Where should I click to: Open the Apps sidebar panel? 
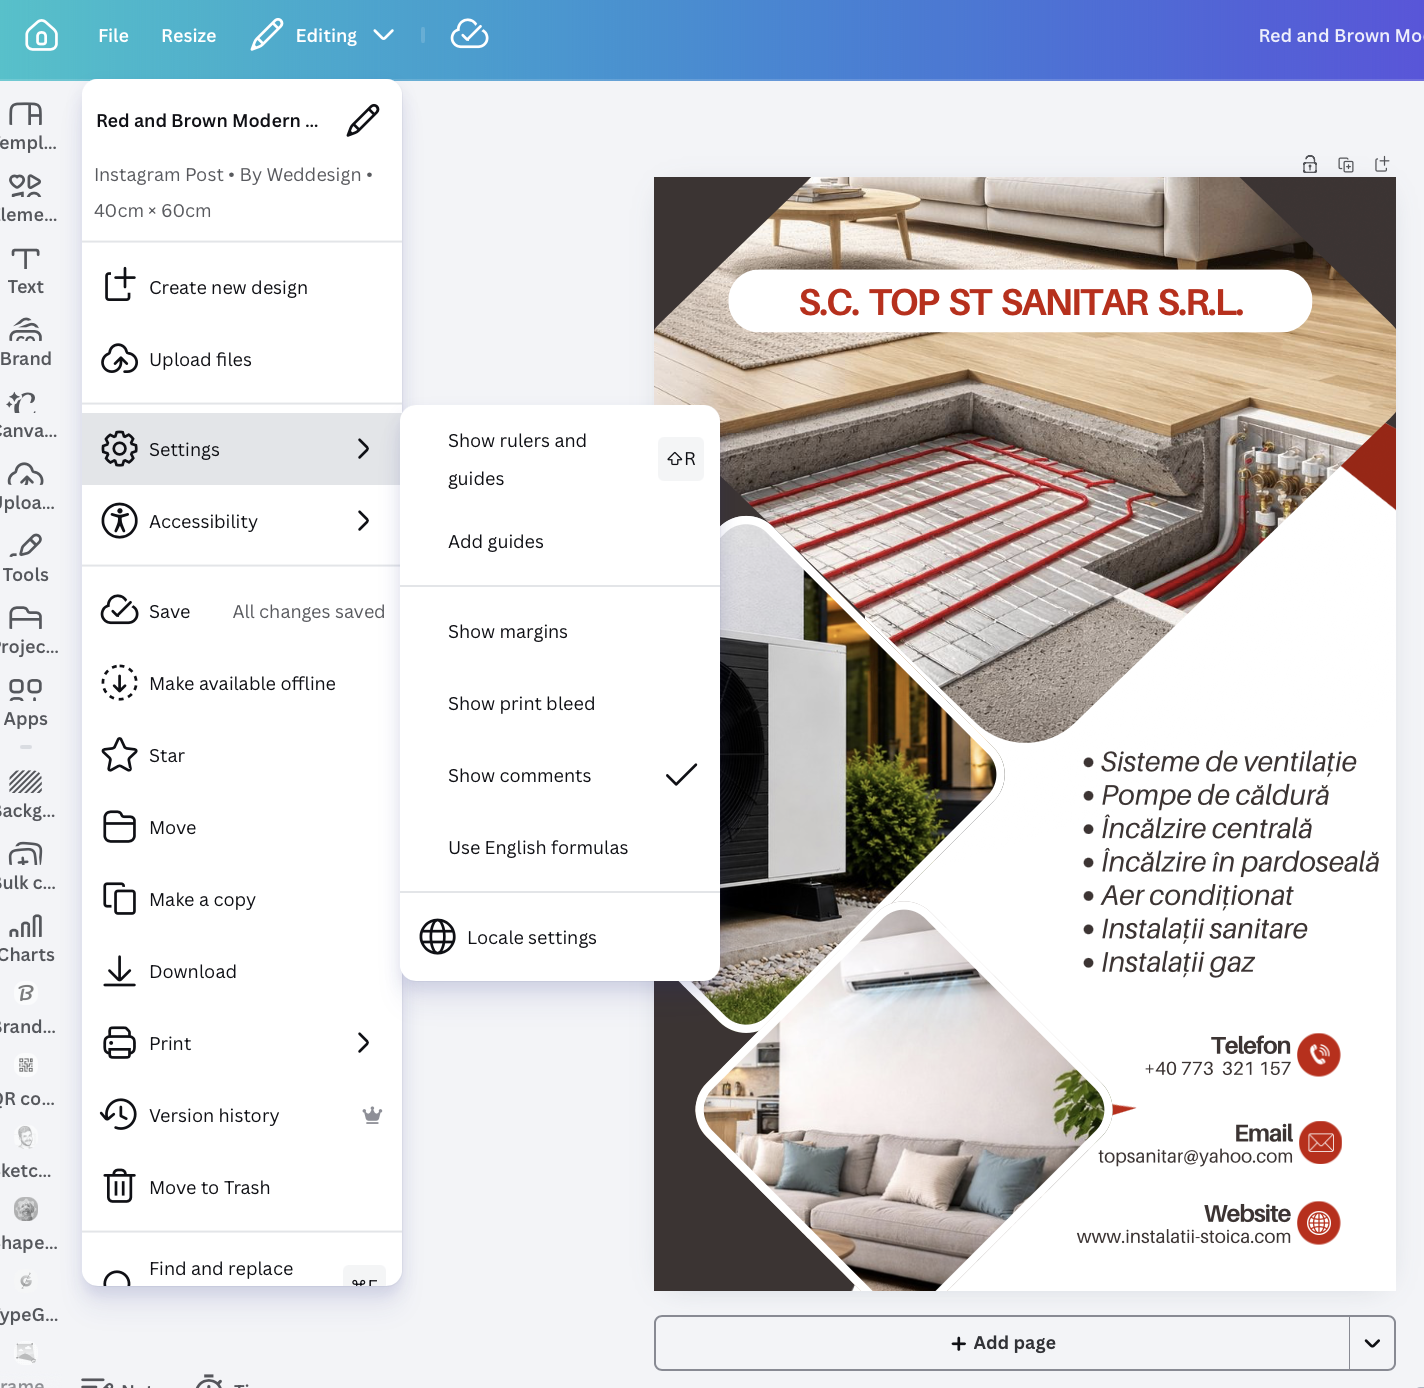click(26, 703)
